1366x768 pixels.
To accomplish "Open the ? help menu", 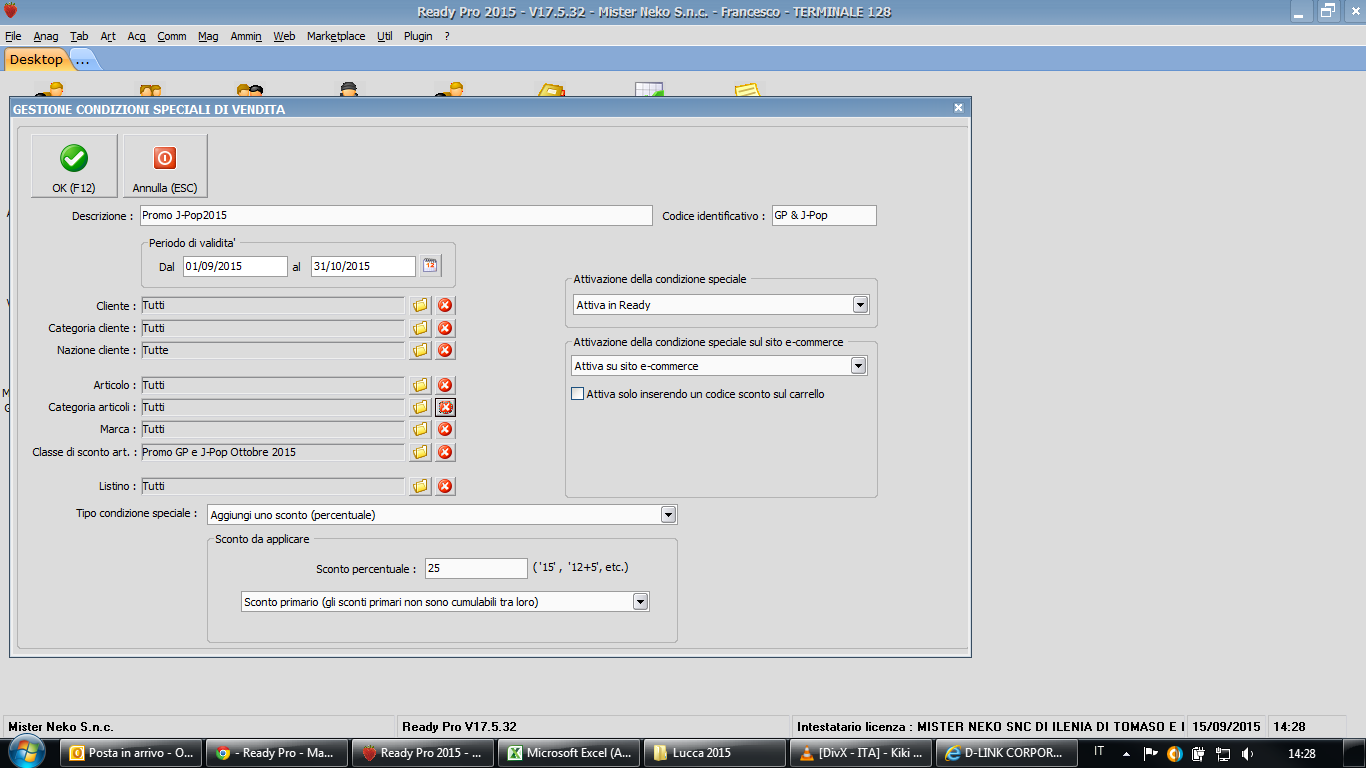I will 447,36.
